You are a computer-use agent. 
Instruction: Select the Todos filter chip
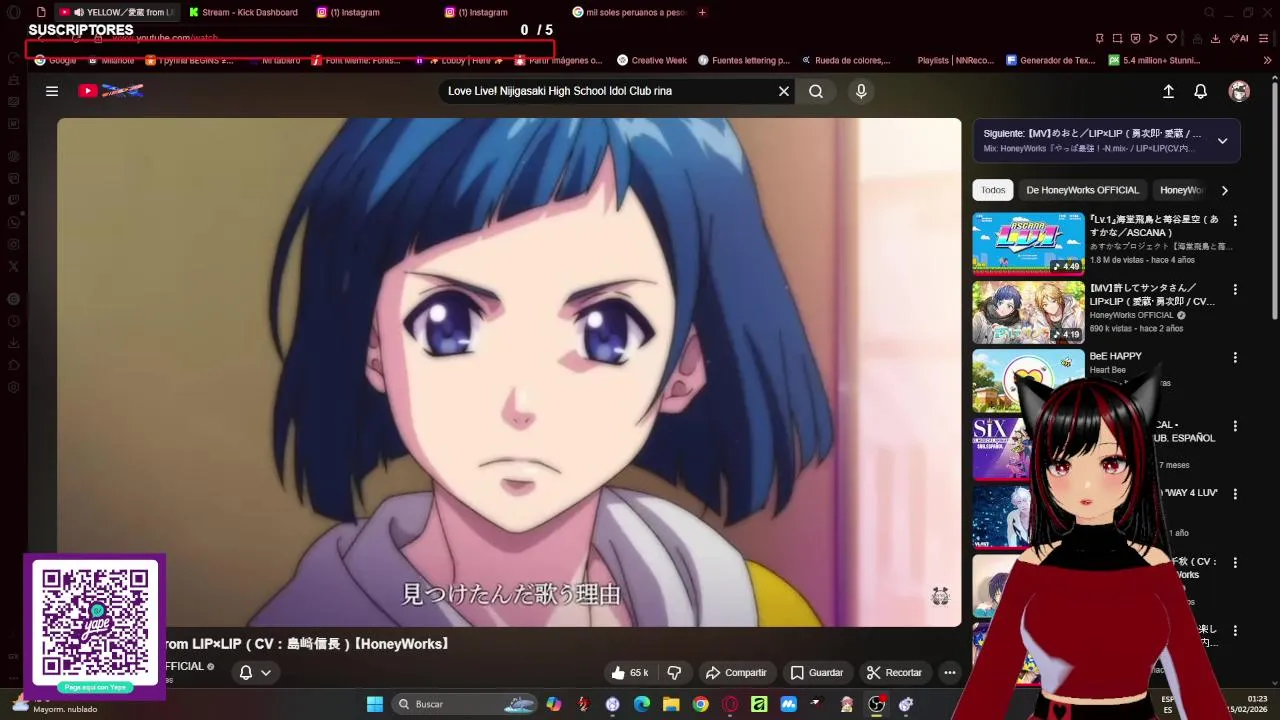pyautogui.click(x=993, y=190)
